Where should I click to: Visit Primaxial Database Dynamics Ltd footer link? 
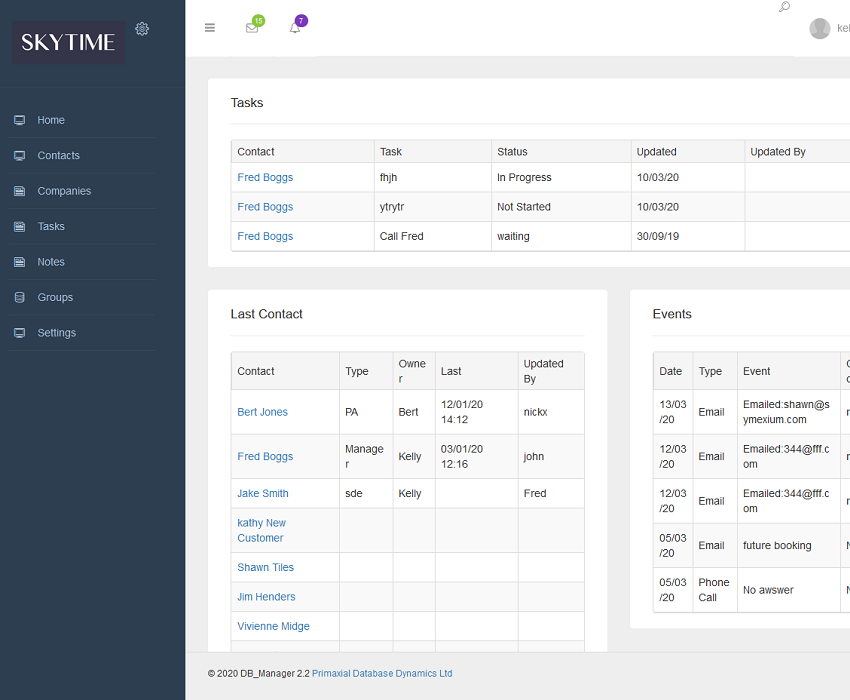point(382,673)
